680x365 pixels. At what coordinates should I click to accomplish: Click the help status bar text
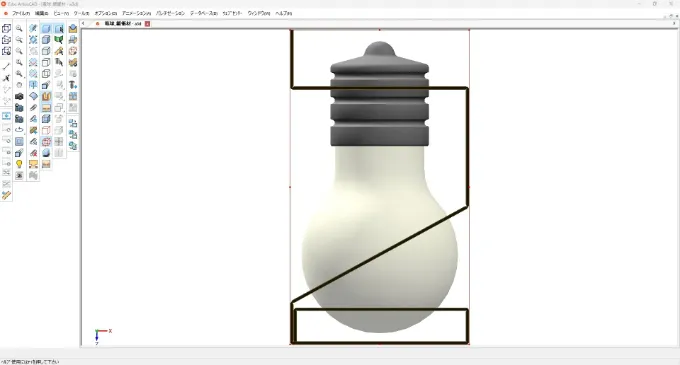pos(29,362)
